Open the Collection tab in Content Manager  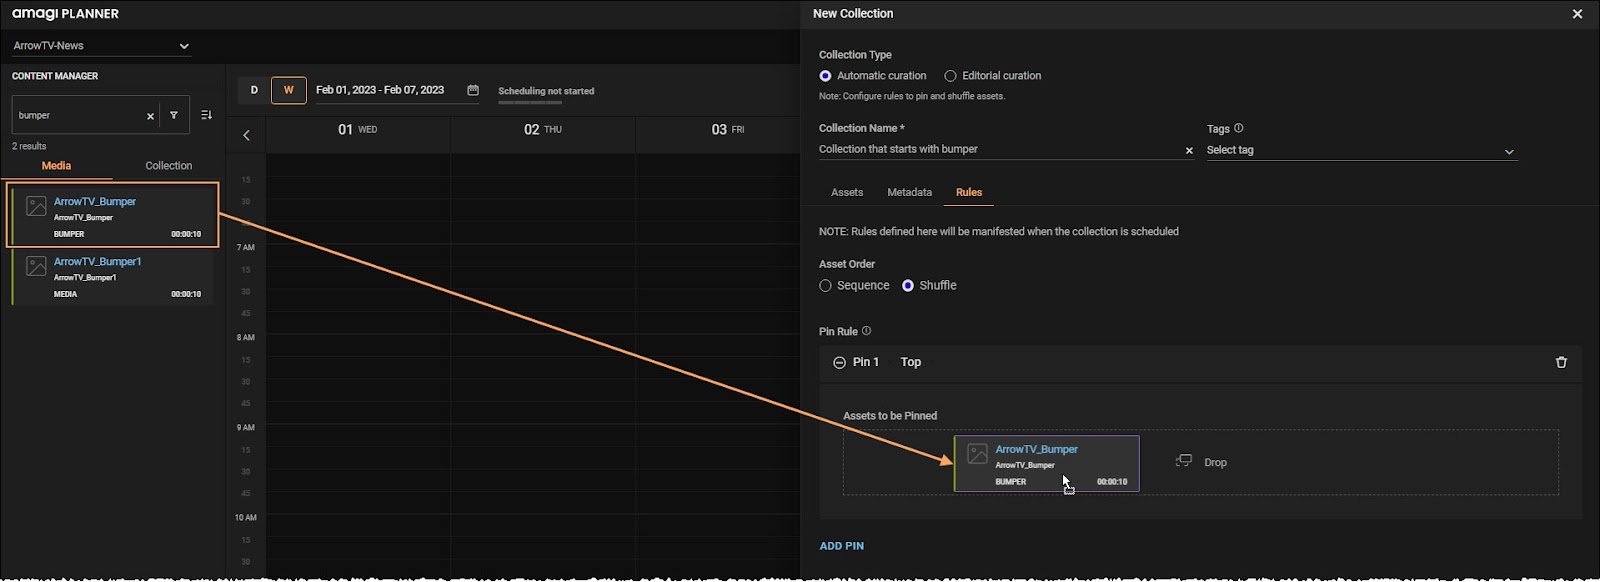[x=168, y=166]
